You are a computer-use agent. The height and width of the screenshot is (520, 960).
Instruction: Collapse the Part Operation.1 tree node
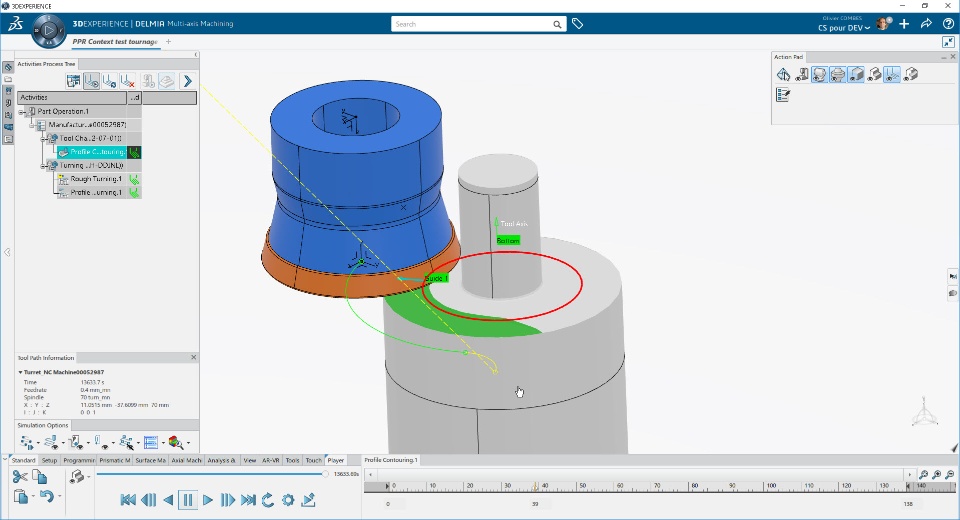(21, 112)
